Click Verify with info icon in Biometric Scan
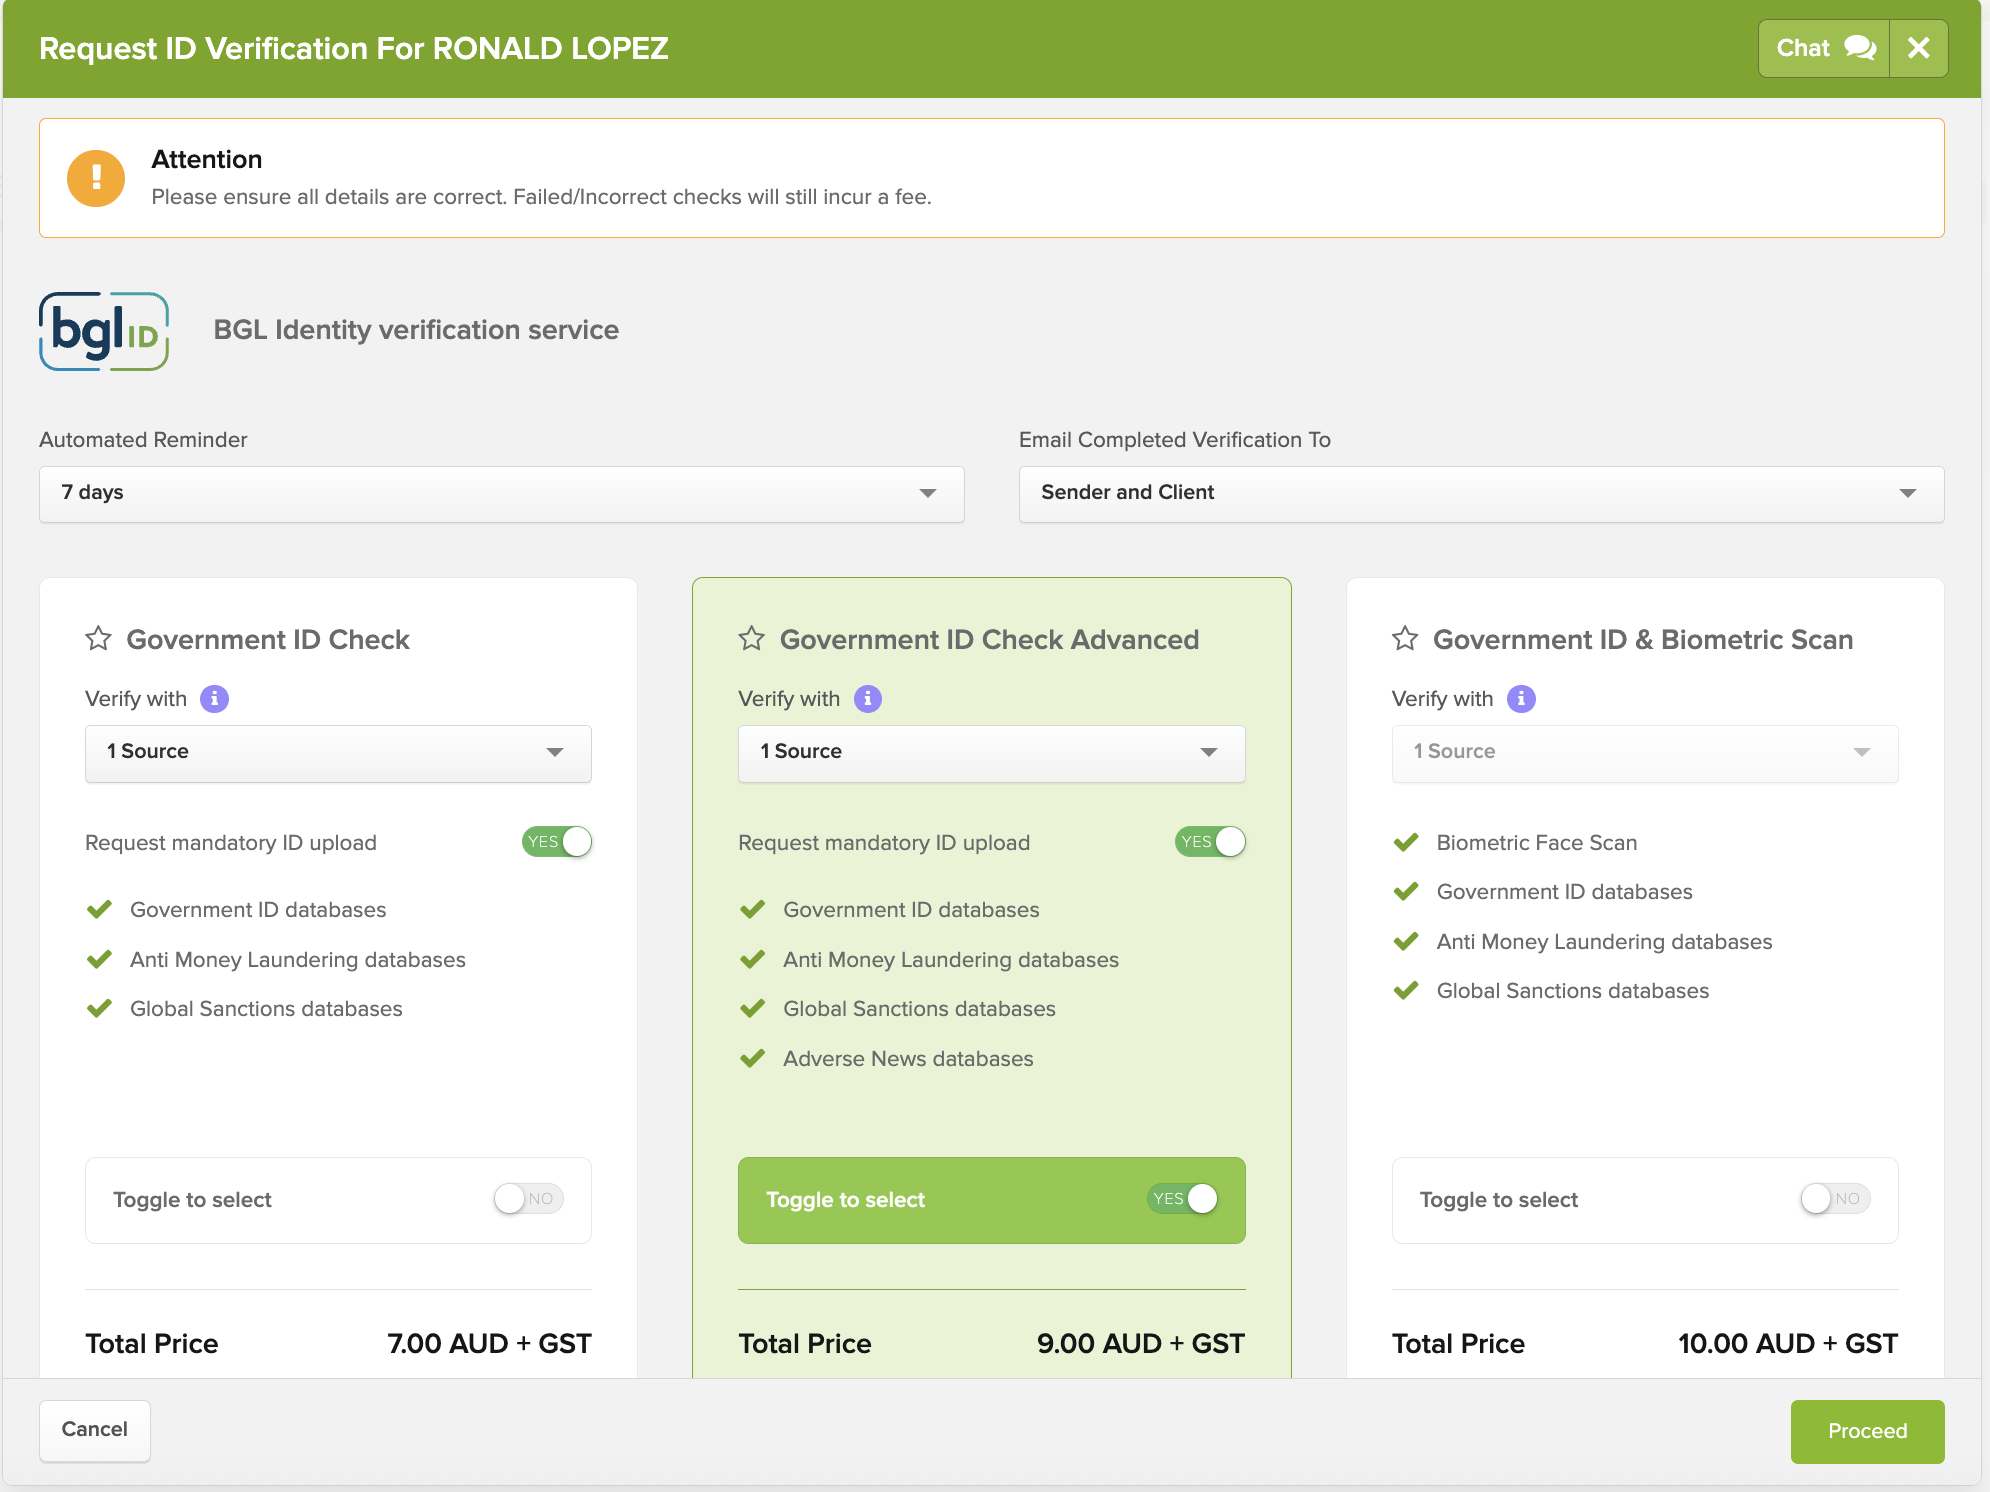Viewport: 1990px width, 1492px height. pyautogui.click(x=1521, y=699)
